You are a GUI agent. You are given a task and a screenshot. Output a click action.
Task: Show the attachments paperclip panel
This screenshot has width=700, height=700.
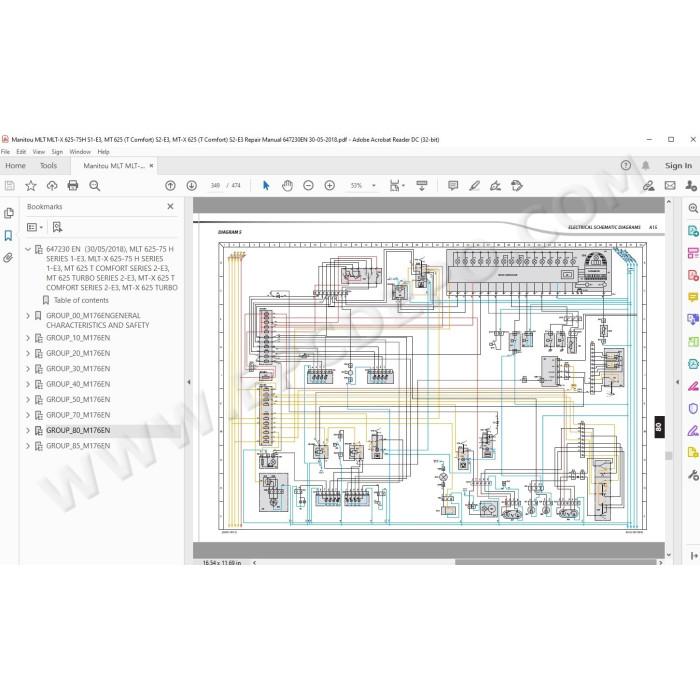coord(8,258)
